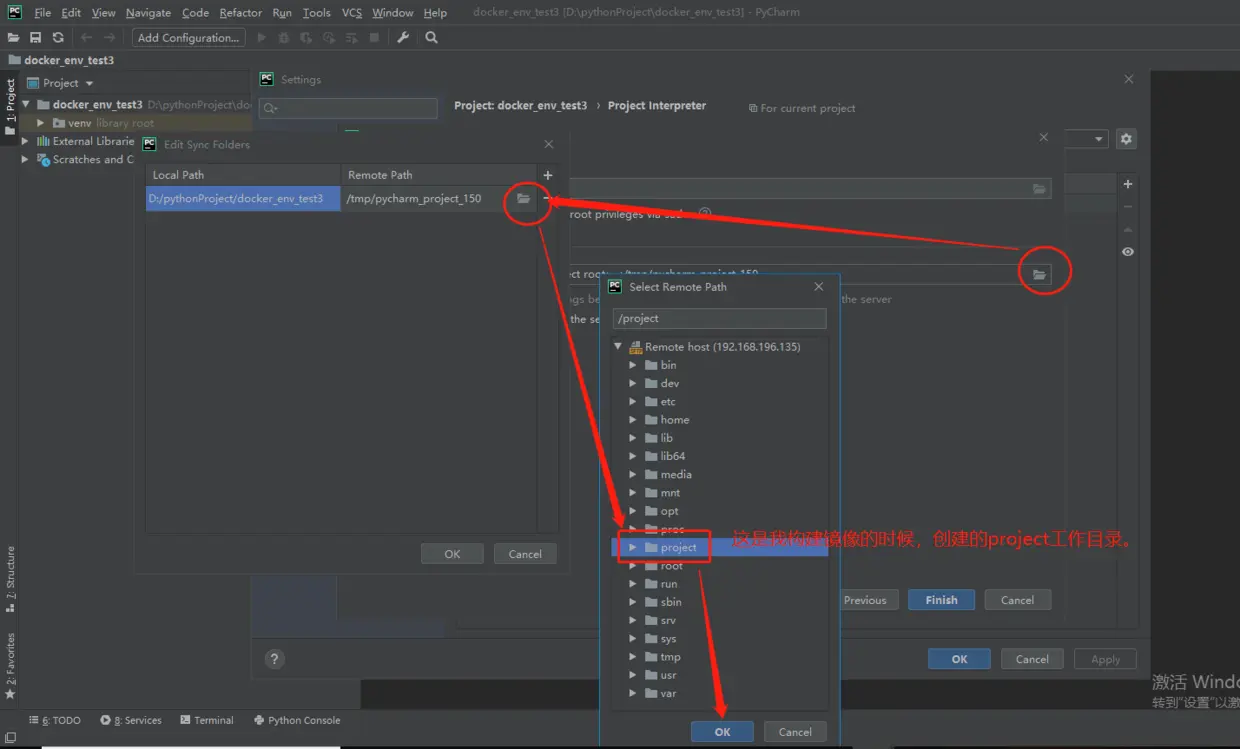Click the Stop square icon in toolbar
Viewport: 1240px width, 749px height.
pyautogui.click(x=374, y=38)
